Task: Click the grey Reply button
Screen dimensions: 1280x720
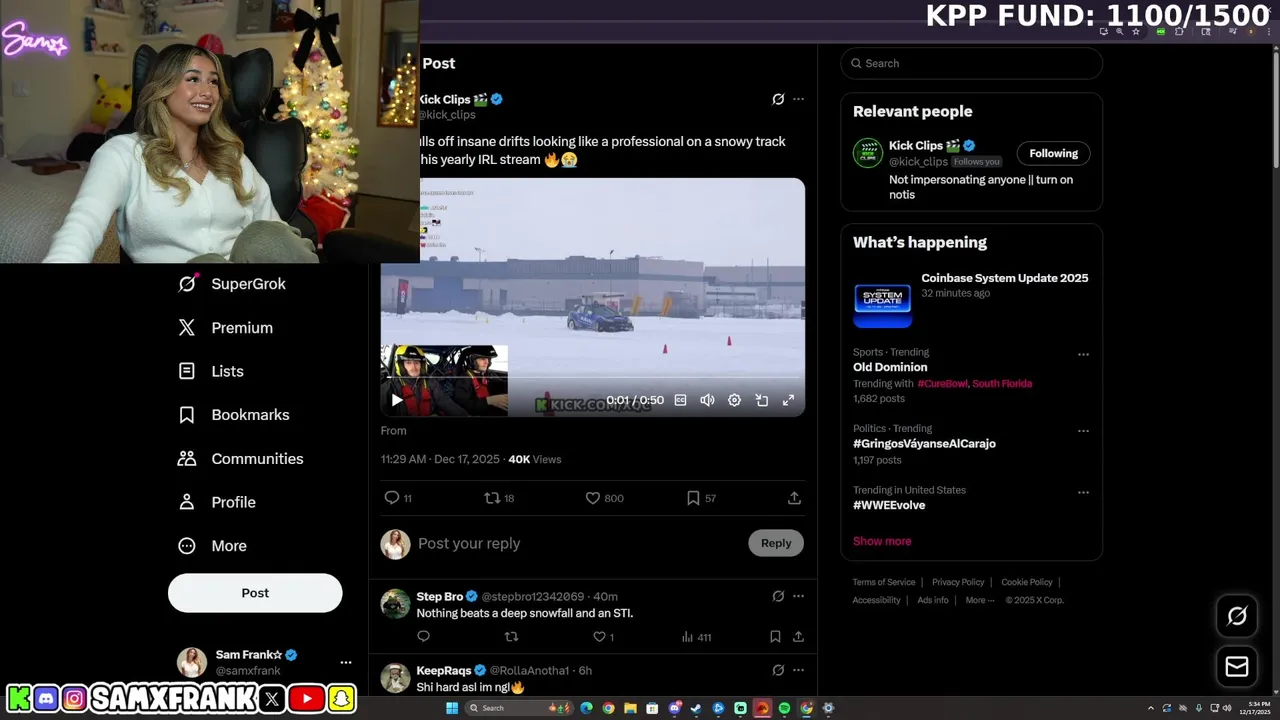Action: (776, 543)
